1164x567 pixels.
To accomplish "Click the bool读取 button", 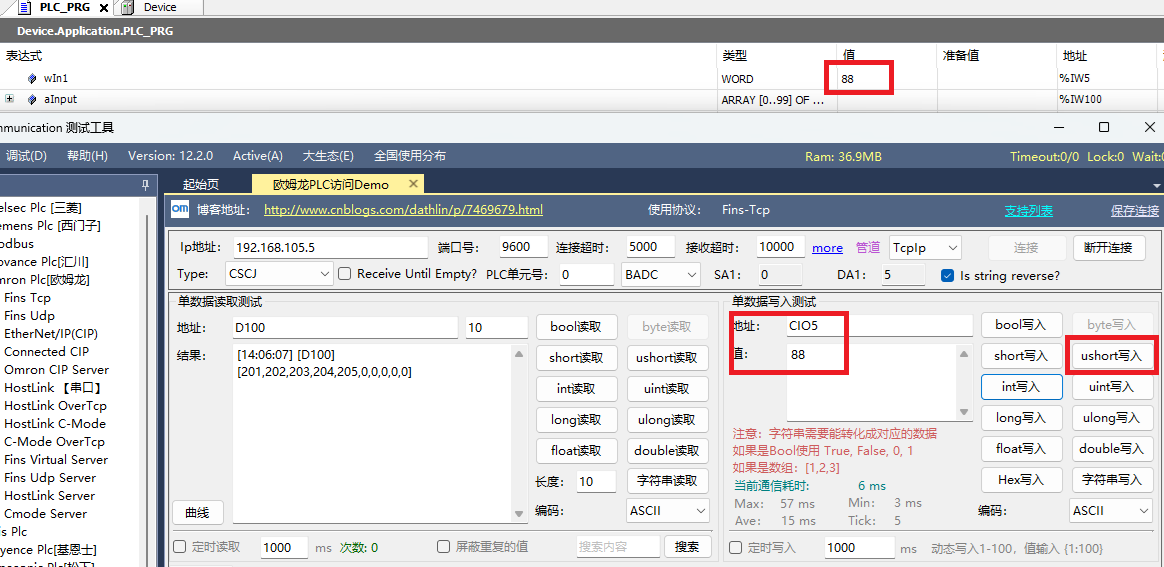I will point(575,326).
